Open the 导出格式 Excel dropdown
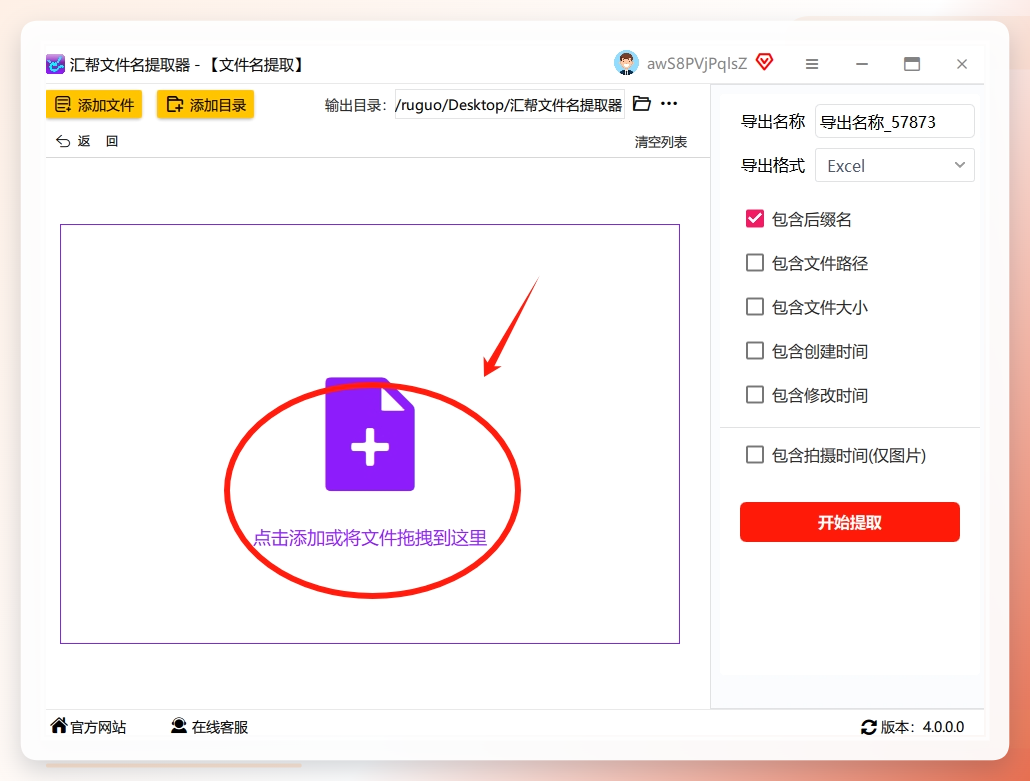1030x781 pixels. tap(894, 166)
